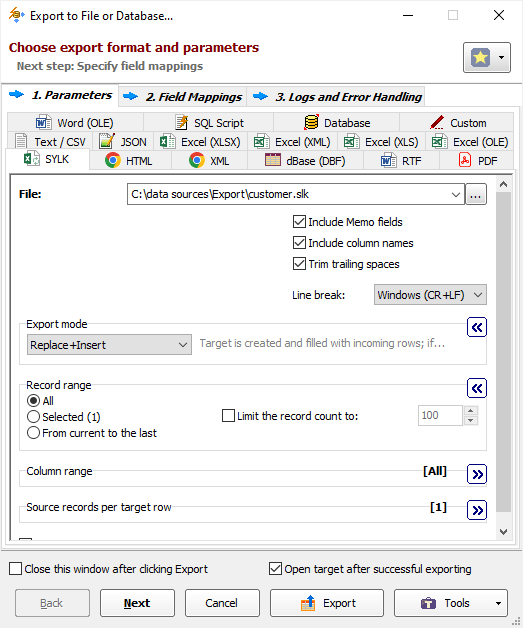Click the vertical scrollbar down arrow

[x=504, y=532]
